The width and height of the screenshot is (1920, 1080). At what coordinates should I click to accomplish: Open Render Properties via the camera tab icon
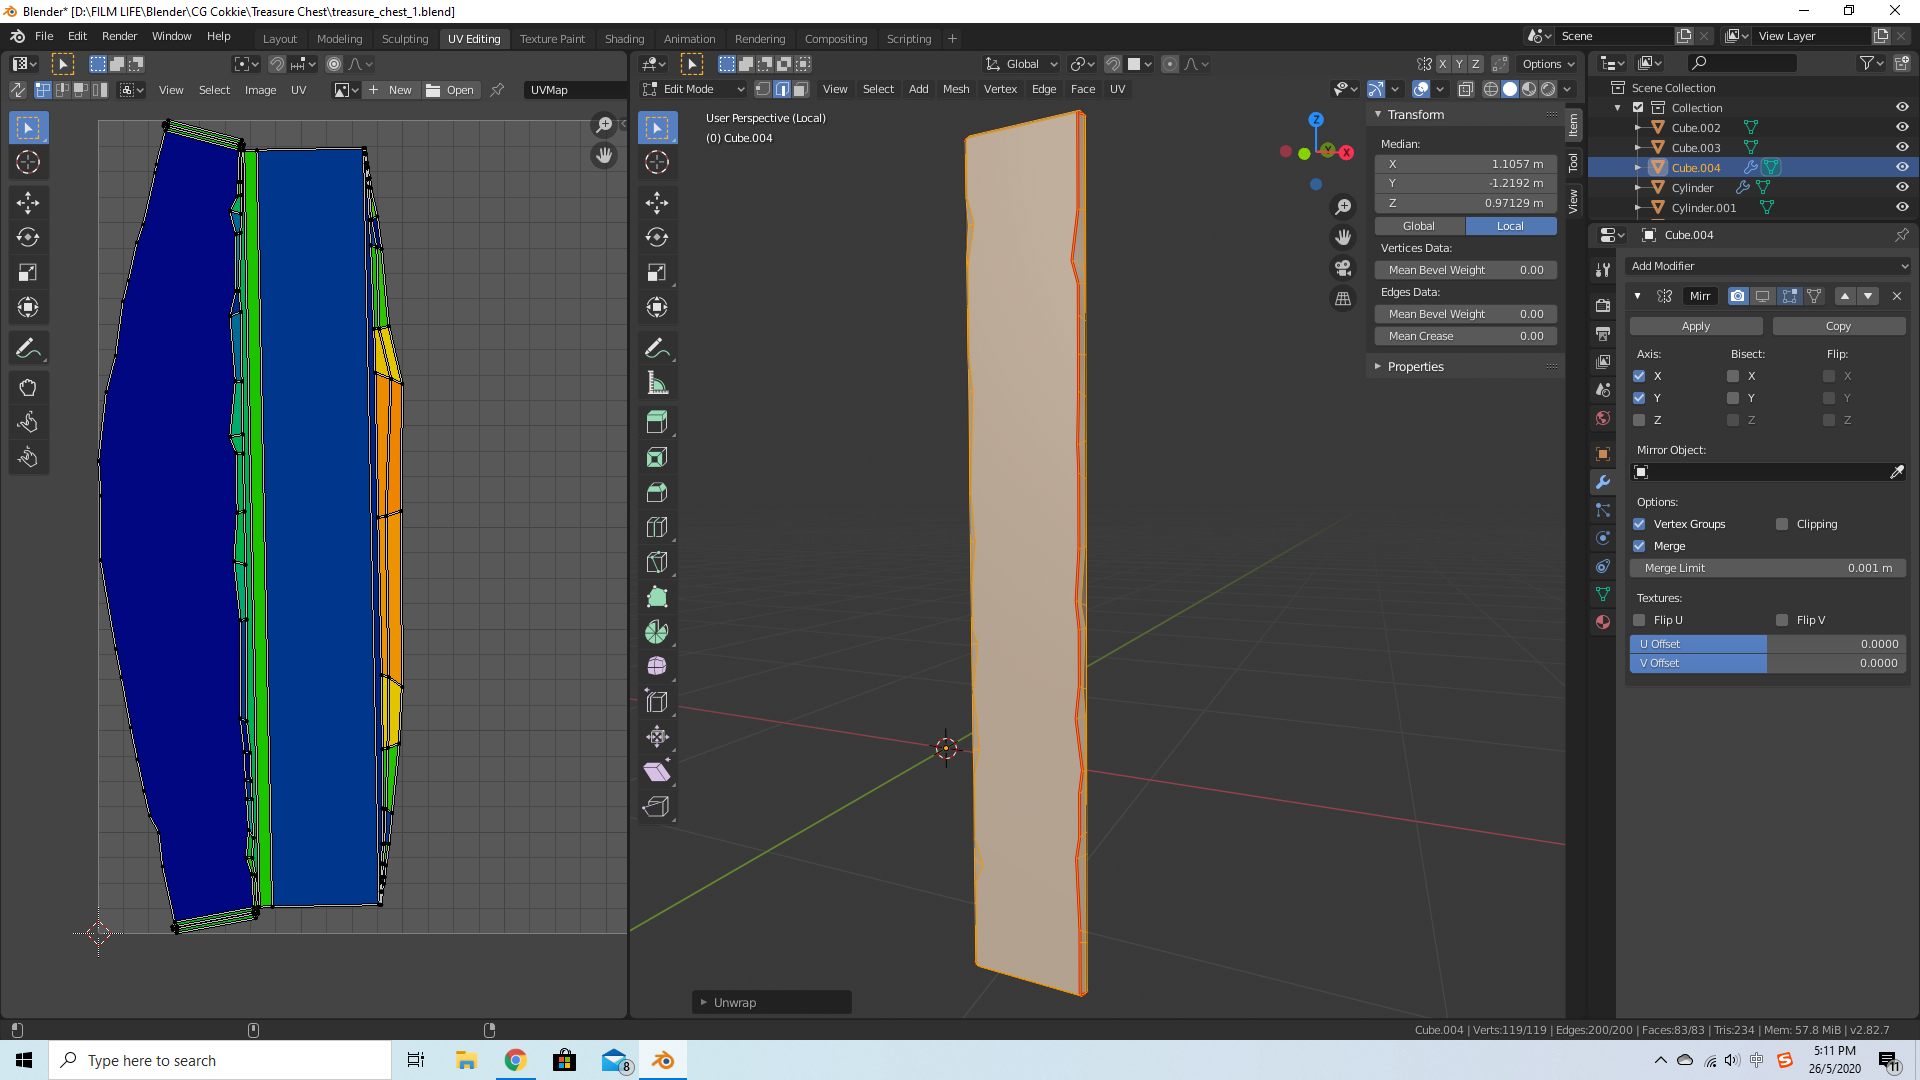1603,303
